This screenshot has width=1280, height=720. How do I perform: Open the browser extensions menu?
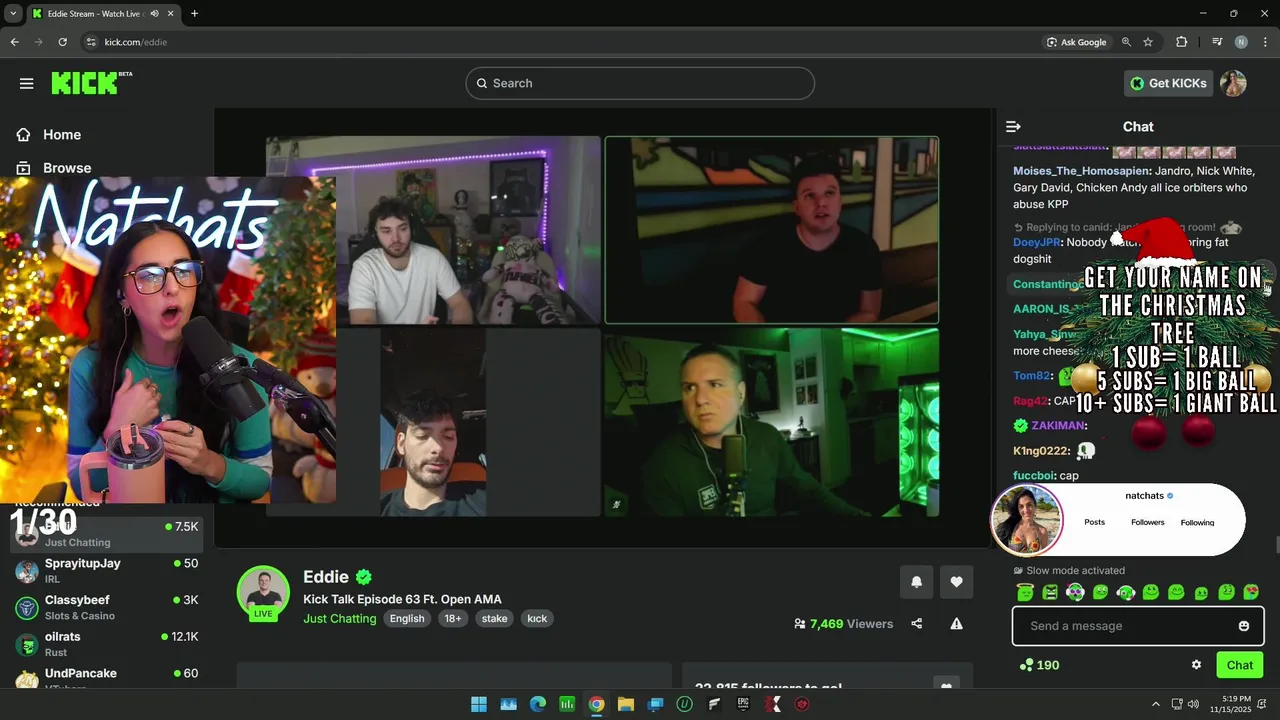pyautogui.click(x=1182, y=42)
